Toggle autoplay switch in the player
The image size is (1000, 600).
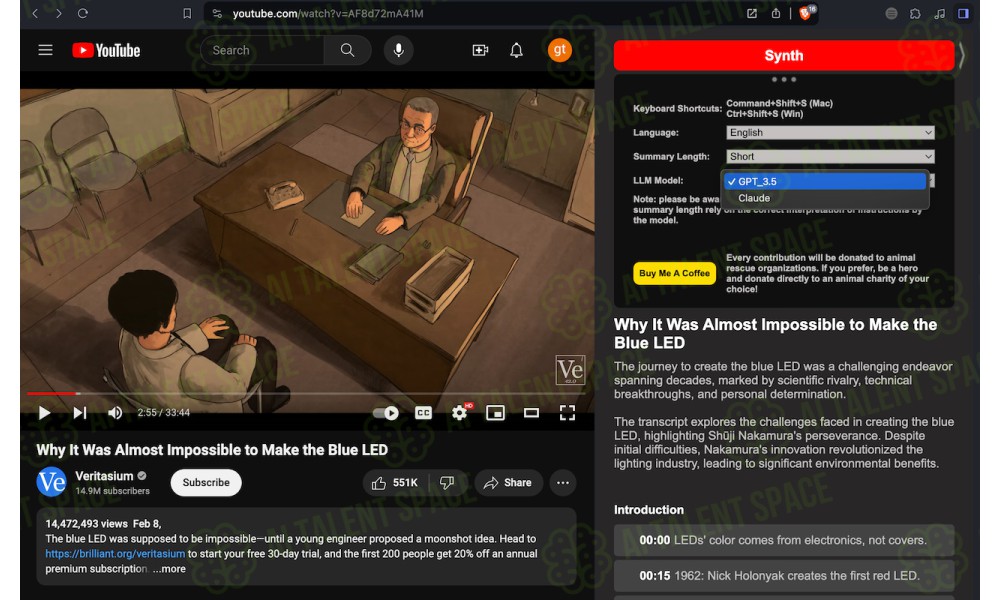tap(386, 413)
